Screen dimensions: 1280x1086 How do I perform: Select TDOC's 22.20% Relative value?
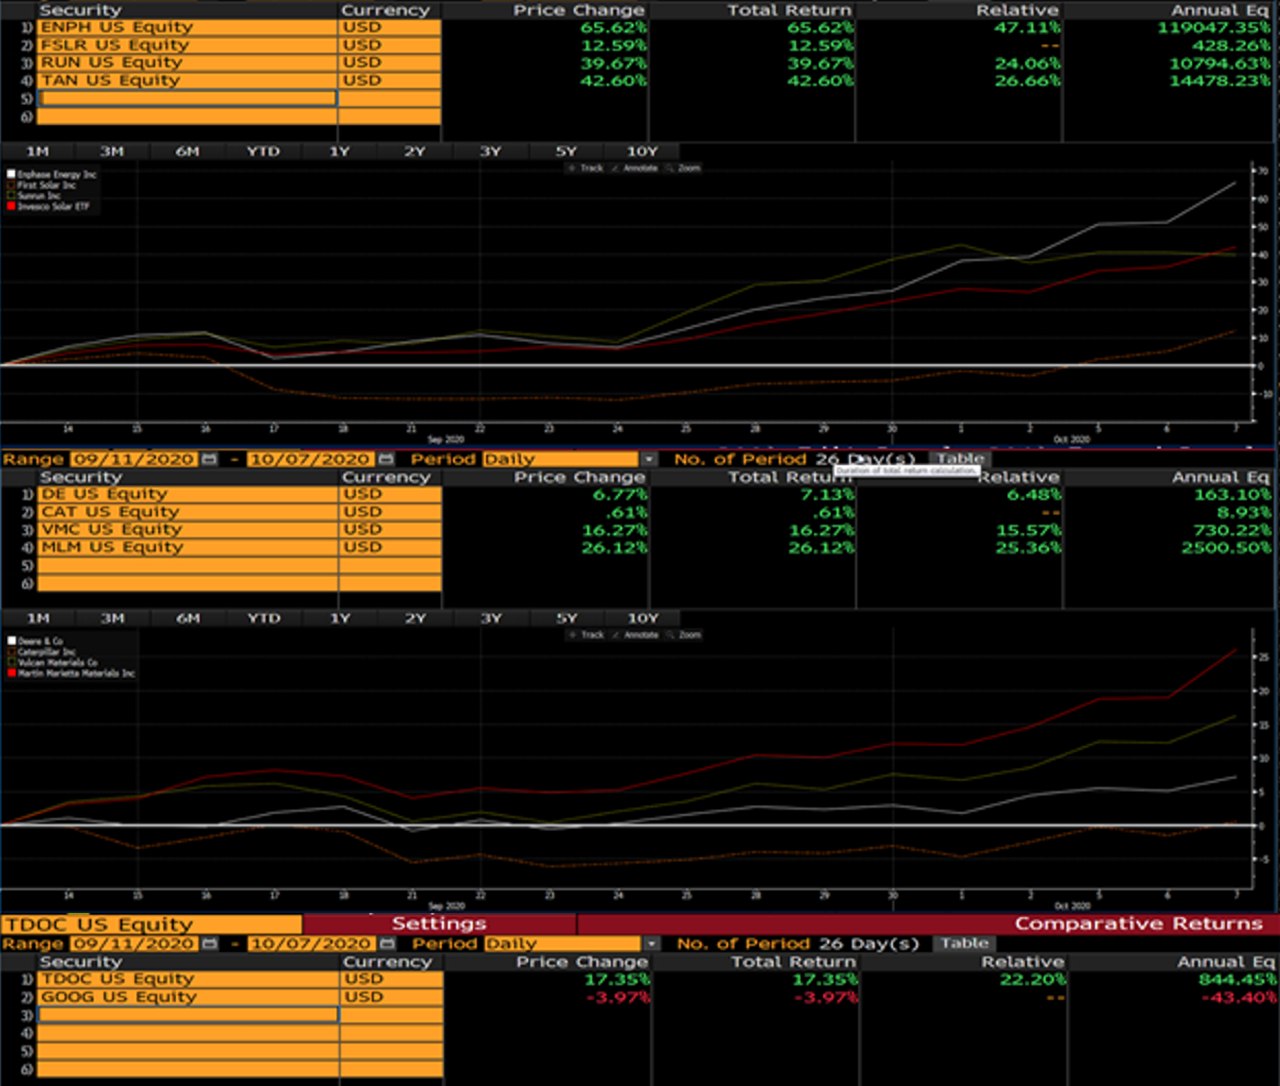(x=1032, y=979)
